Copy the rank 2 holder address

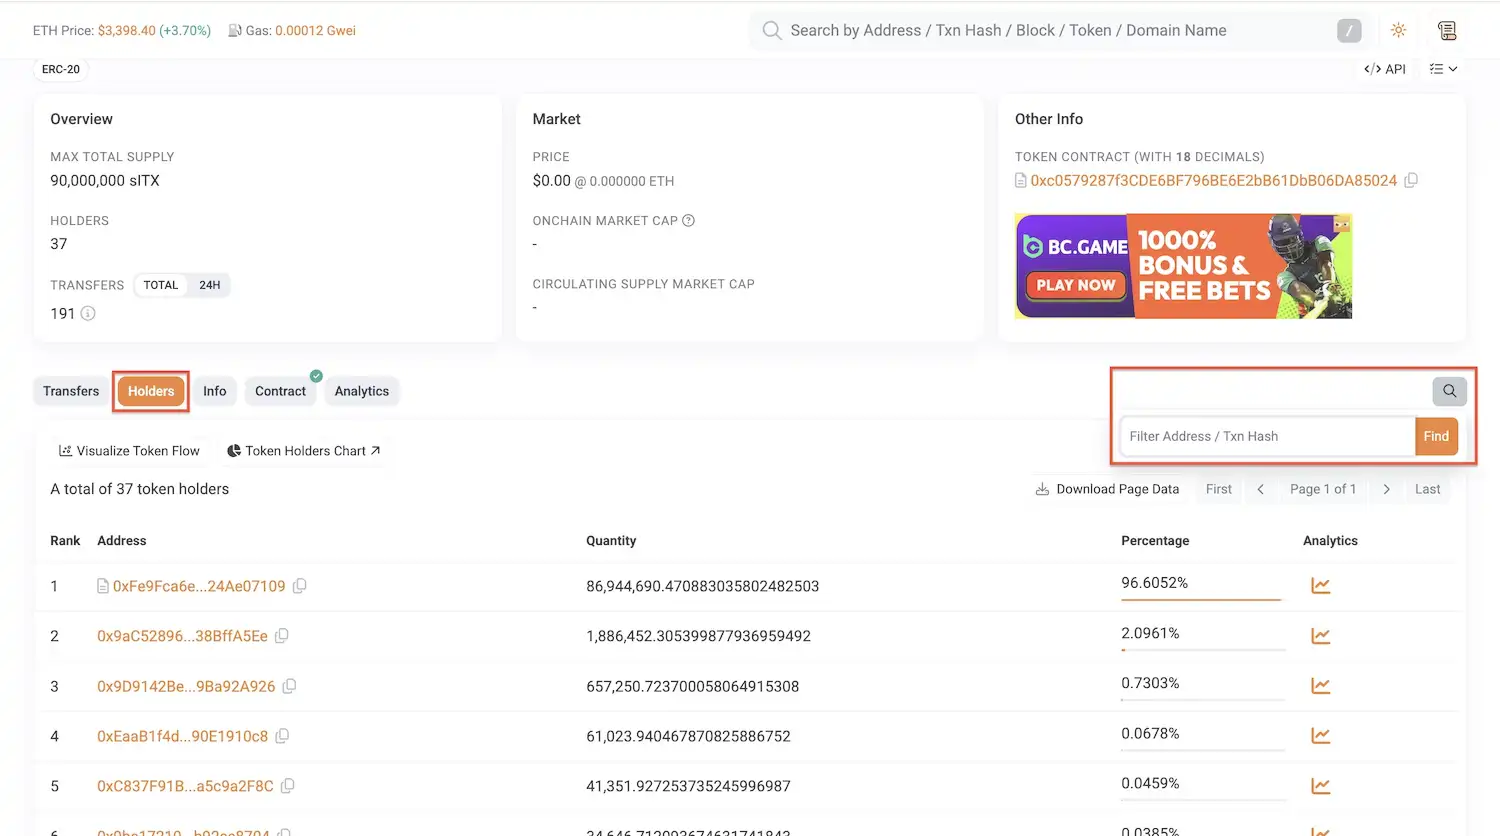tap(281, 636)
